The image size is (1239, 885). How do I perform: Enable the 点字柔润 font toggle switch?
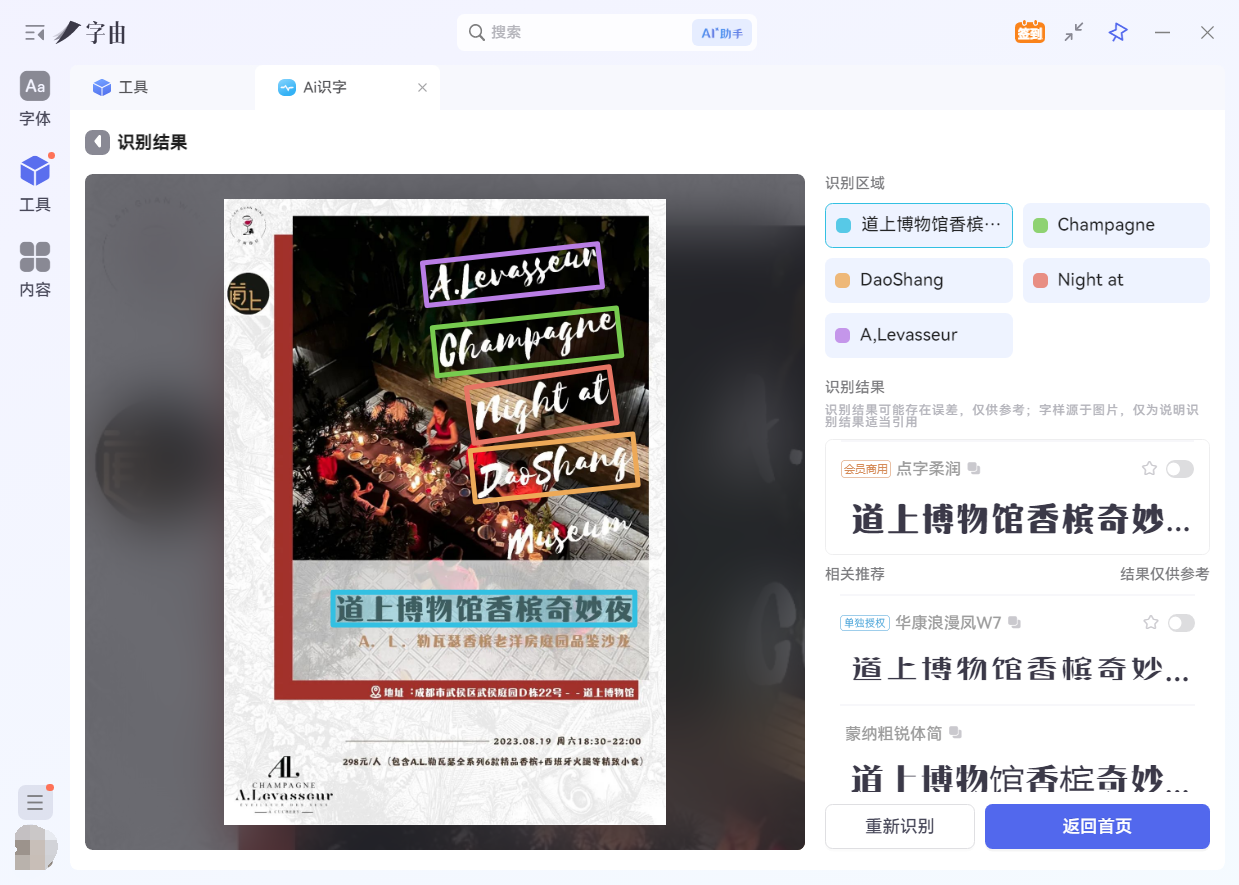pyautogui.click(x=1179, y=468)
